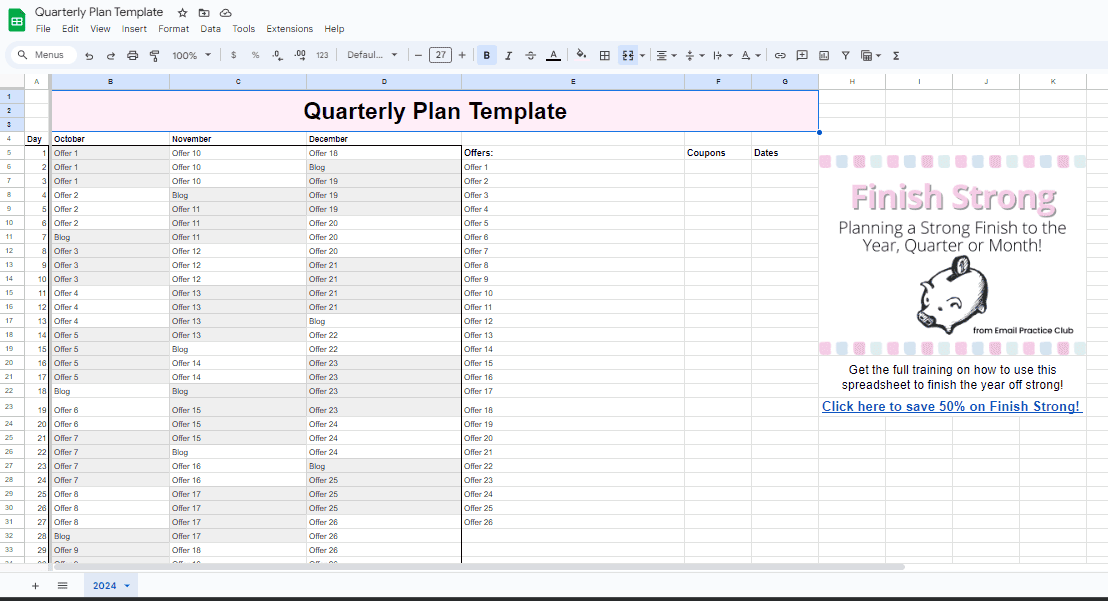Screen dimensions: 1108x601
Task: Toggle bold formatting on selection
Action: pyautogui.click(x=487, y=55)
